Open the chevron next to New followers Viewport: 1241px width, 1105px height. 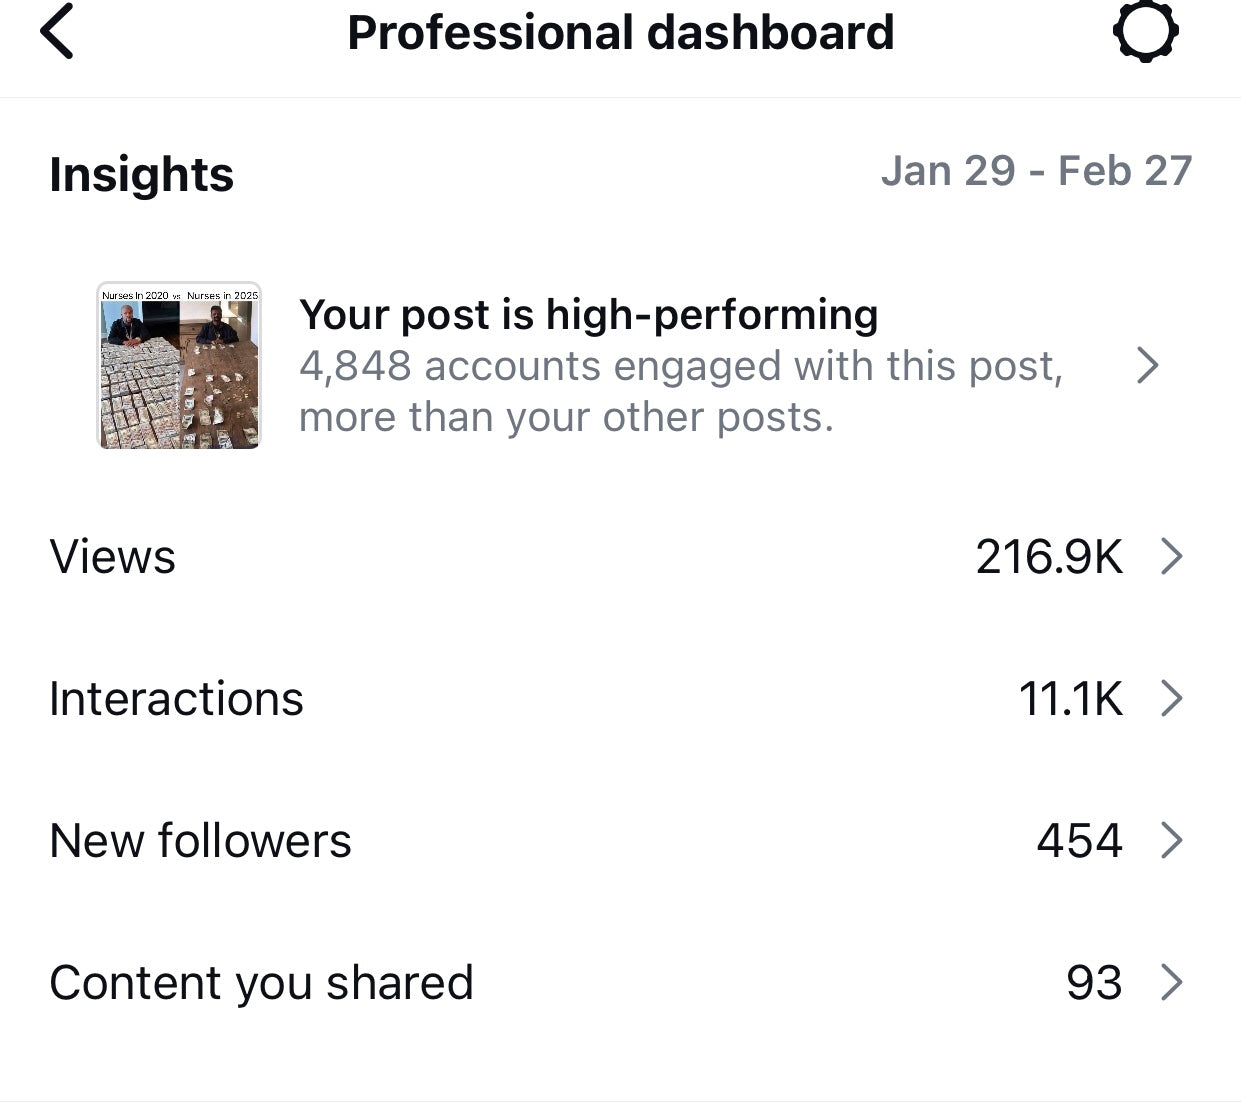click(1171, 840)
